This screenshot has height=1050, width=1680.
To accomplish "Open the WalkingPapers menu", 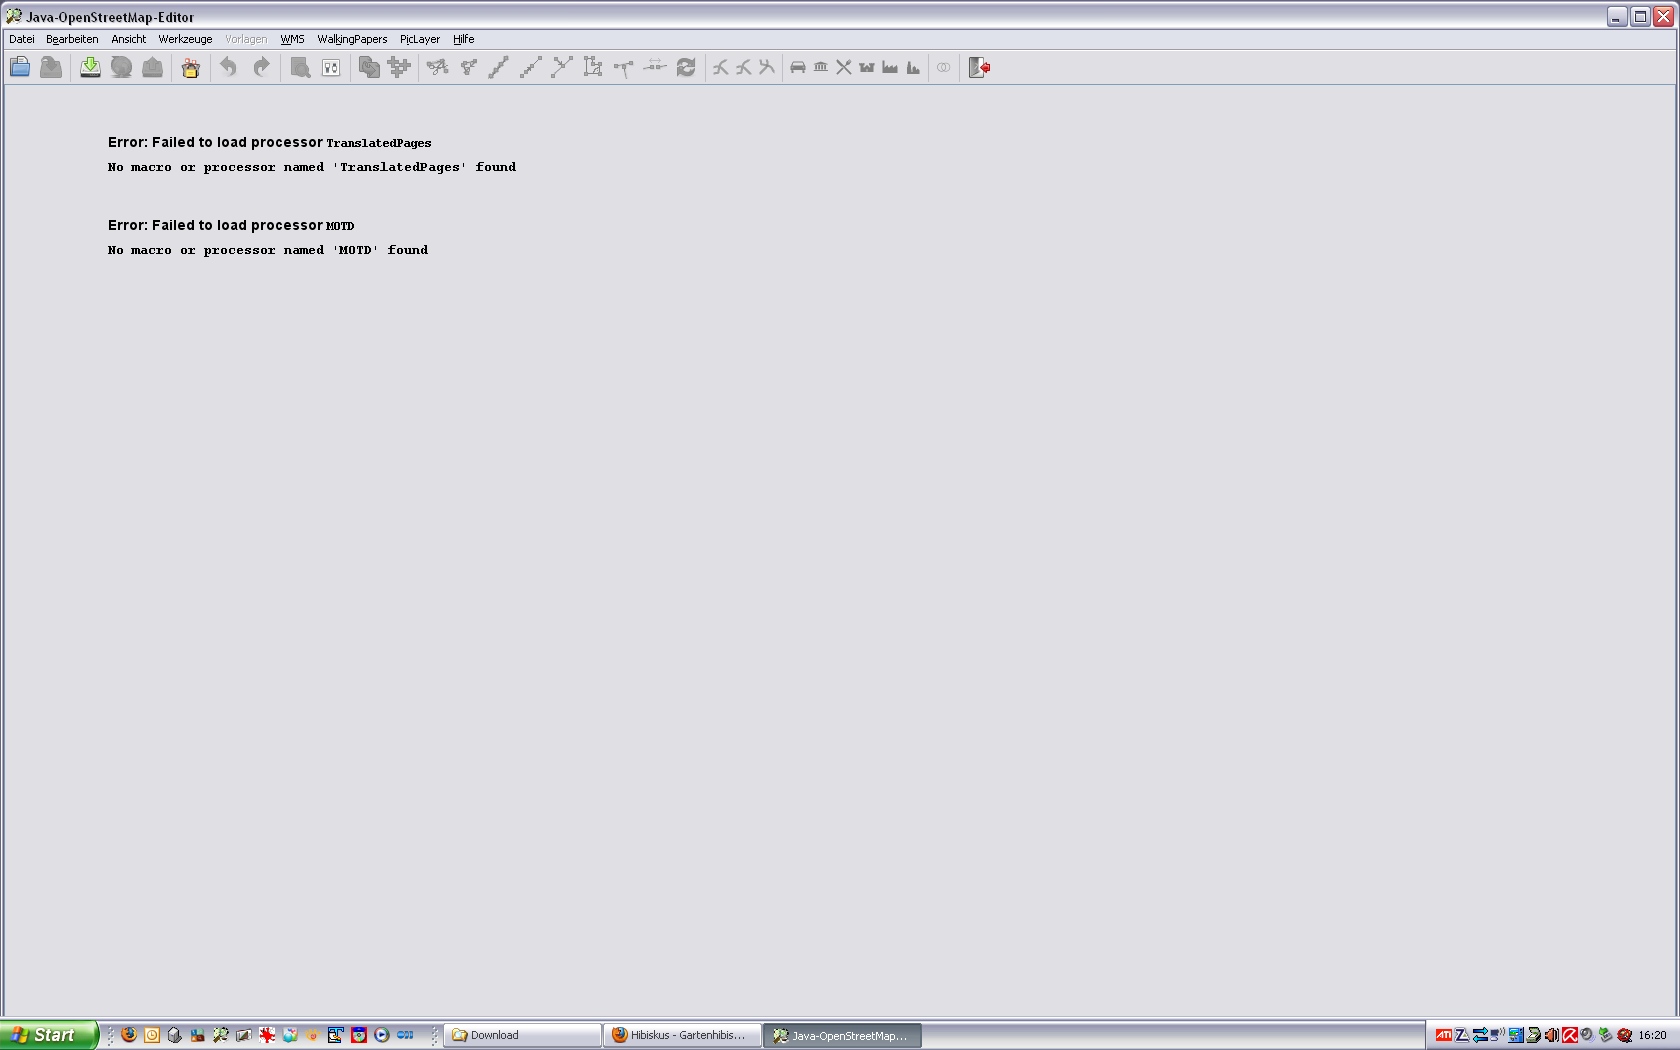I will click(x=352, y=39).
